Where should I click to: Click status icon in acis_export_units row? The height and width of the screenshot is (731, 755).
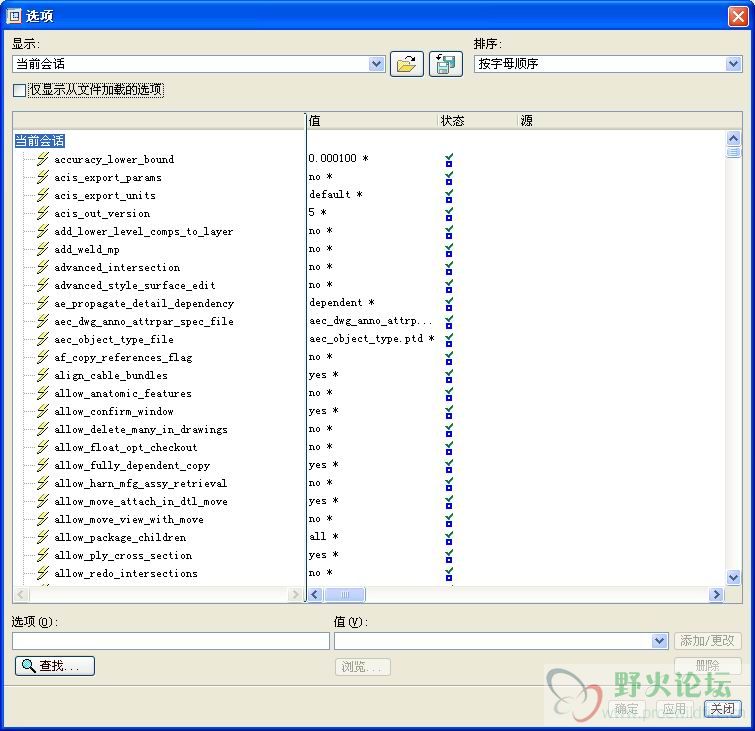[x=449, y=196]
